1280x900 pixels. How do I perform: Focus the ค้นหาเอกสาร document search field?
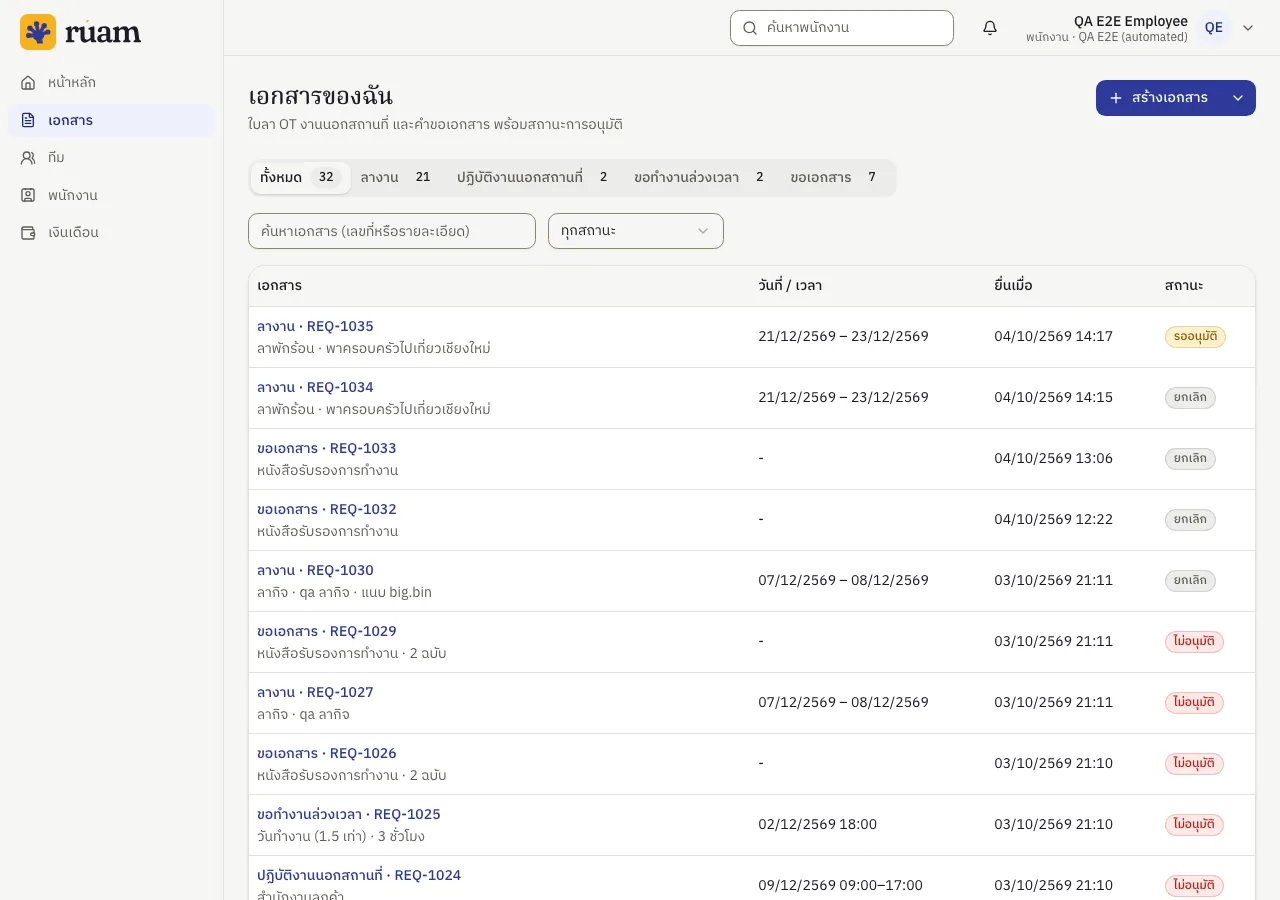[x=392, y=231]
